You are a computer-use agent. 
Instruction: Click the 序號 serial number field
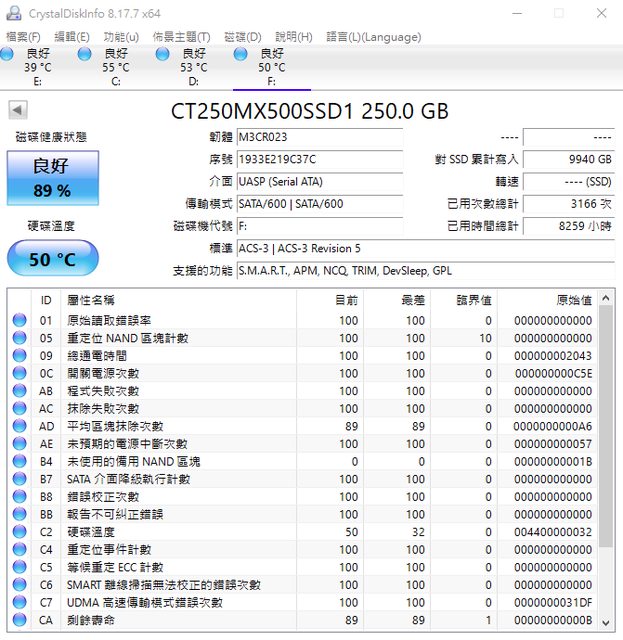[x=319, y=159]
